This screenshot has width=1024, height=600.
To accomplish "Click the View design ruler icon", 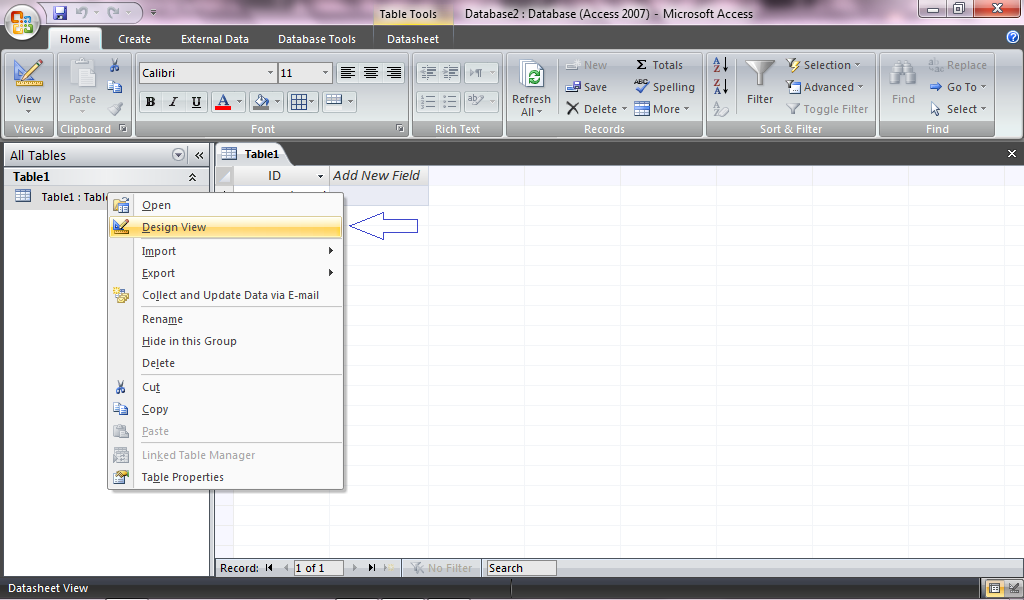I will point(28,73).
